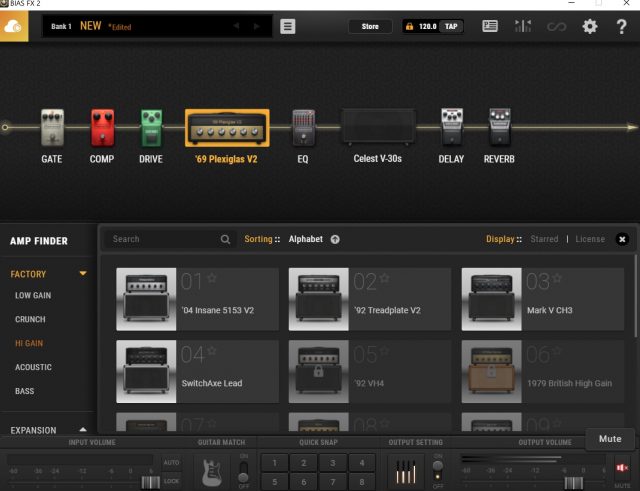The width and height of the screenshot is (640, 491).
Task: Select the Celest V-30s cabinet
Action: (x=378, y=126)
